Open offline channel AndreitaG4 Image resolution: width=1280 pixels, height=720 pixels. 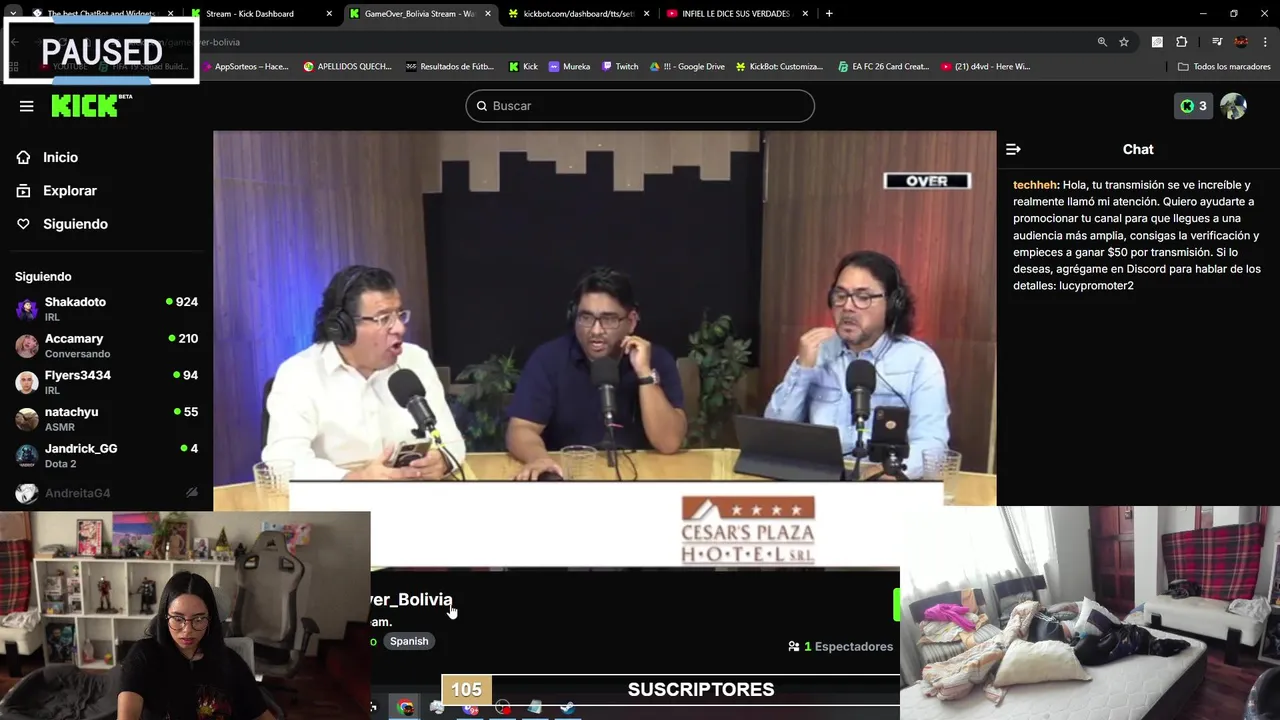[x=106, y=493]
